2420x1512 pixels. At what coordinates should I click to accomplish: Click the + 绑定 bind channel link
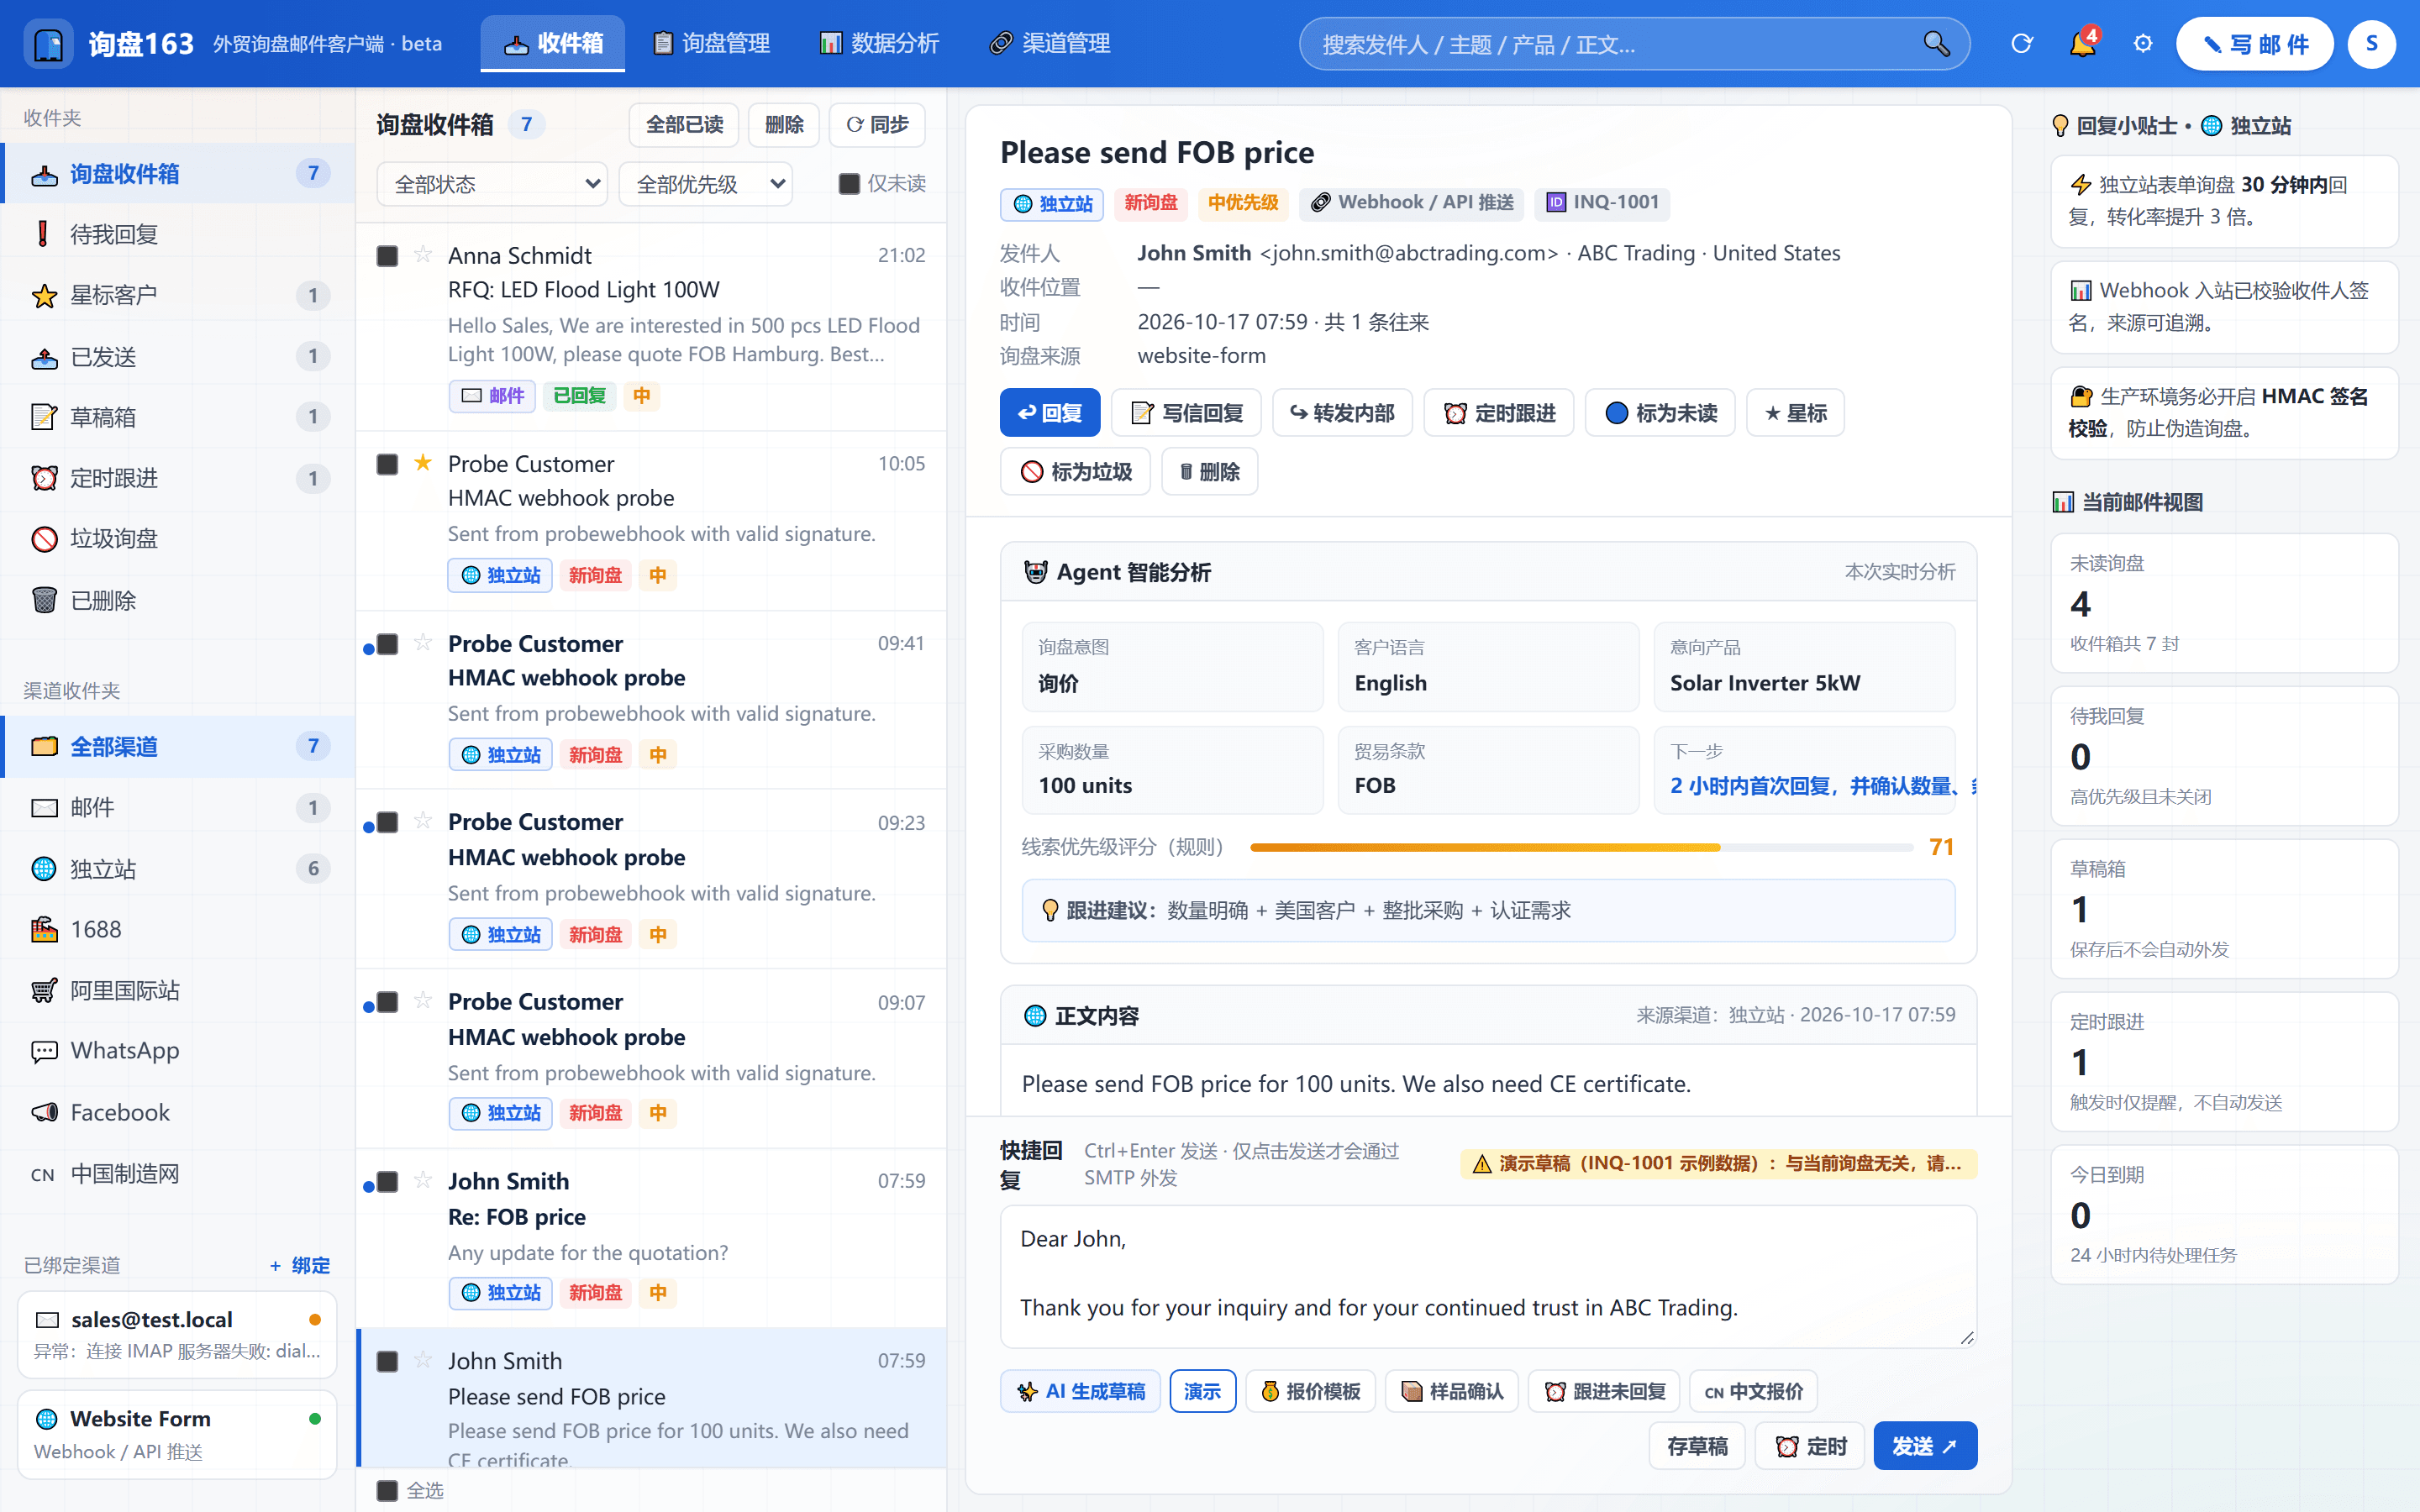300,1265
